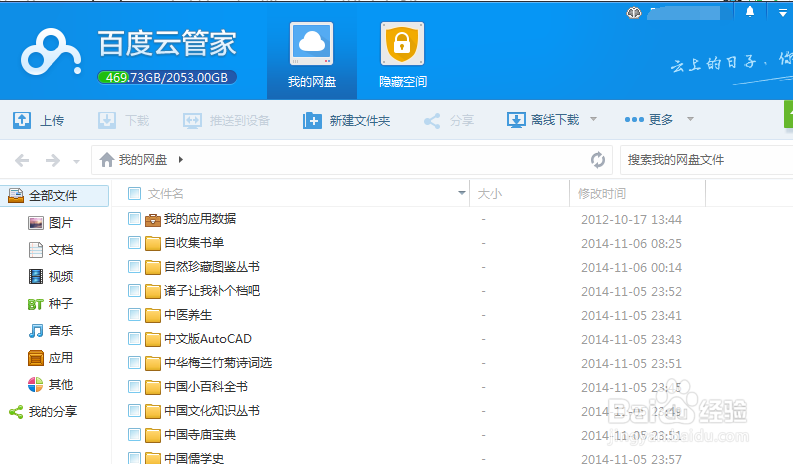Check the box for 中国小百科全书
Screen dimensions: 793x464
134,387
